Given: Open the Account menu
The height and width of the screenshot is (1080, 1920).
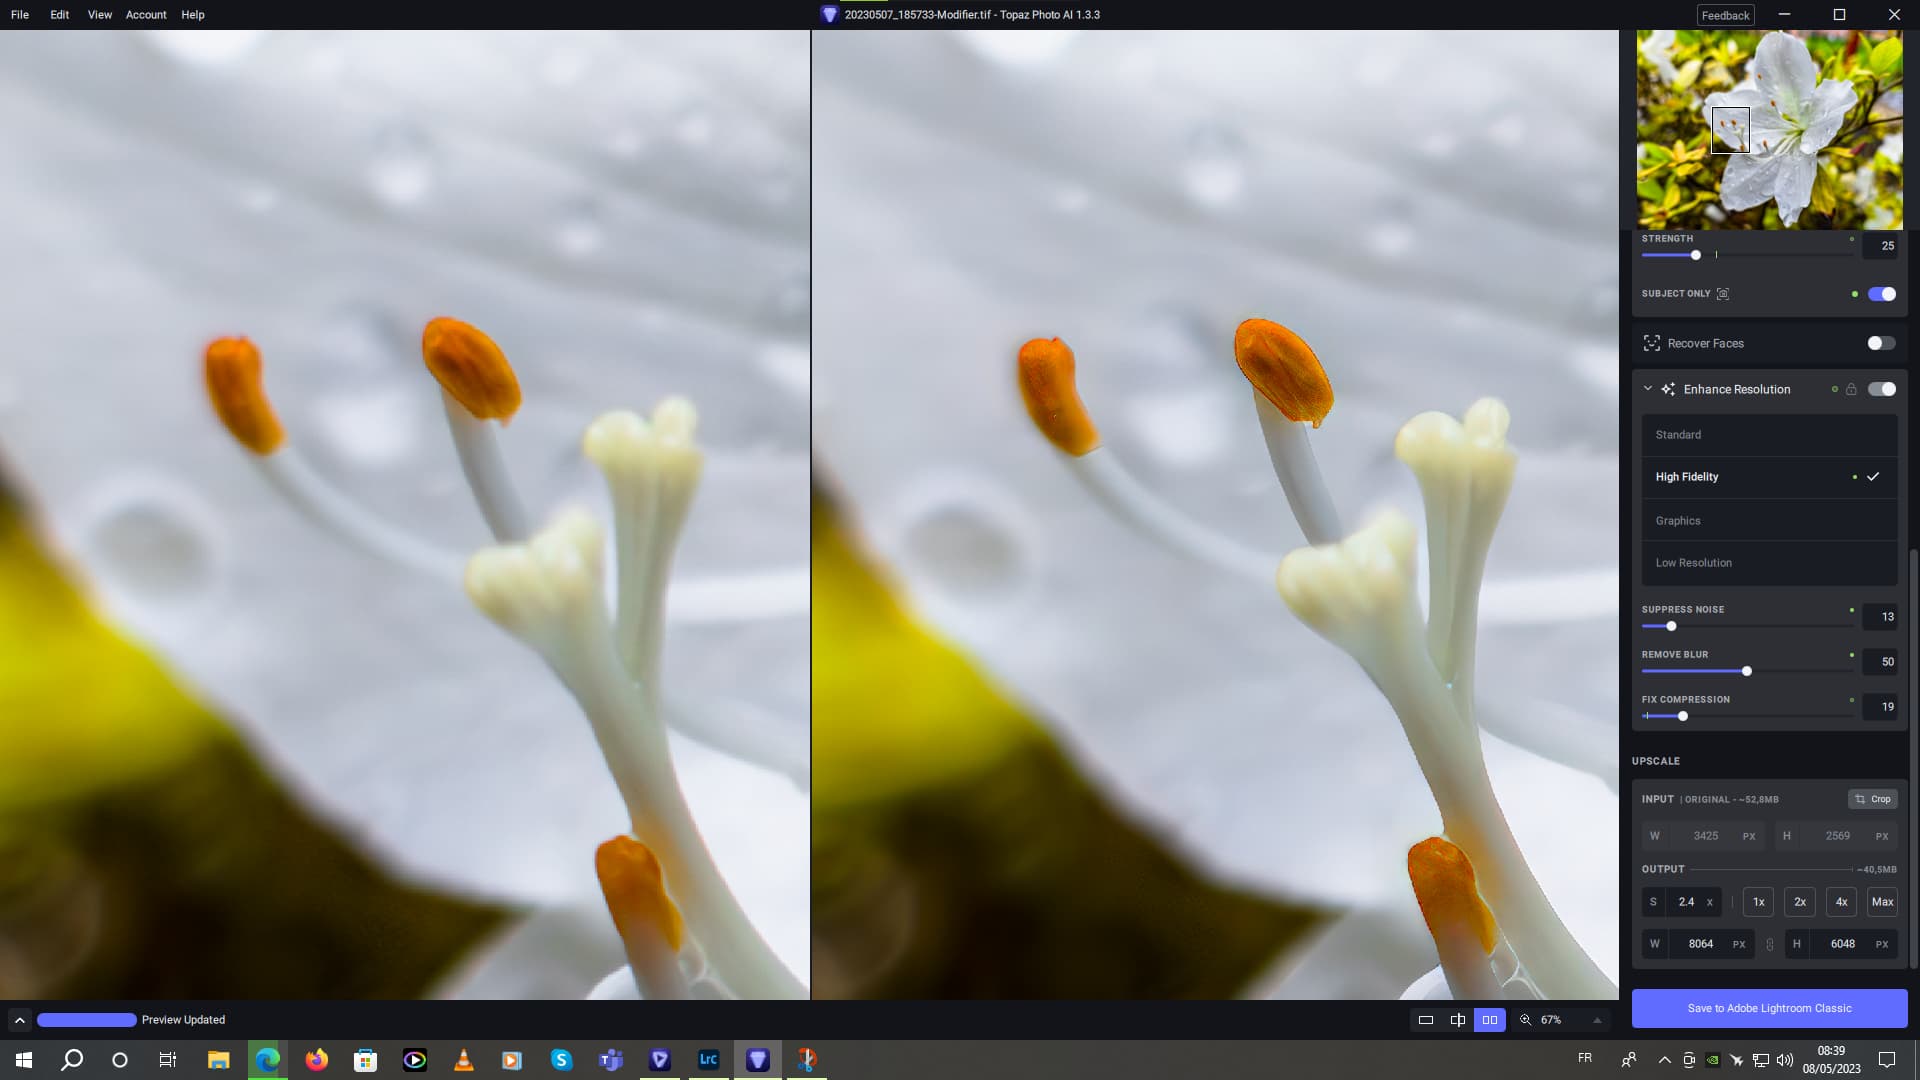Looking at the screenshot, I should (x=146, y=15).
